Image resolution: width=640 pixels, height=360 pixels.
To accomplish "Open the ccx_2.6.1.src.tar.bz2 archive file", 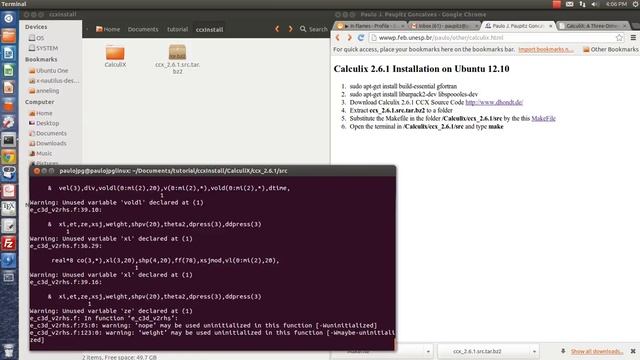I will coord(177,60).
